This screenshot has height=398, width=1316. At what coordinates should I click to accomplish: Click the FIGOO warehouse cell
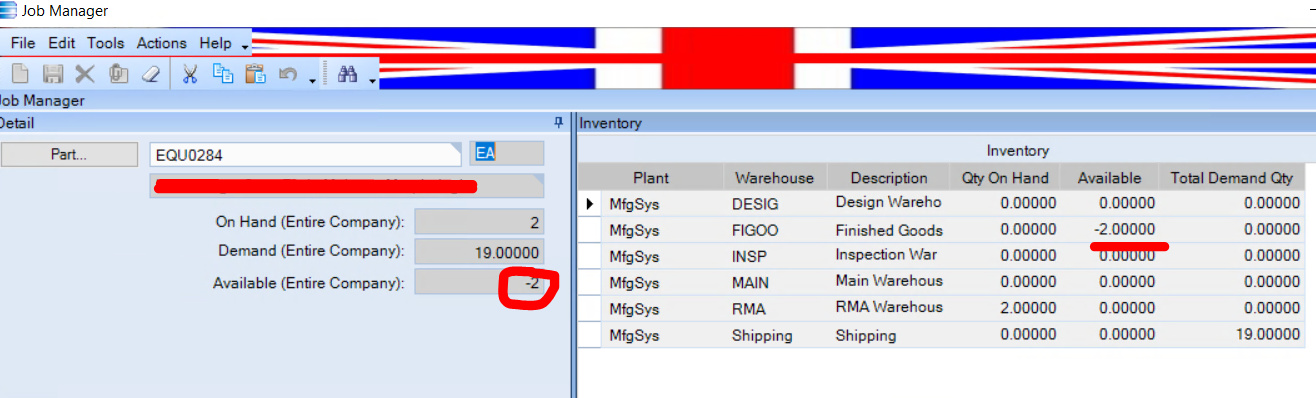(775, 230)
